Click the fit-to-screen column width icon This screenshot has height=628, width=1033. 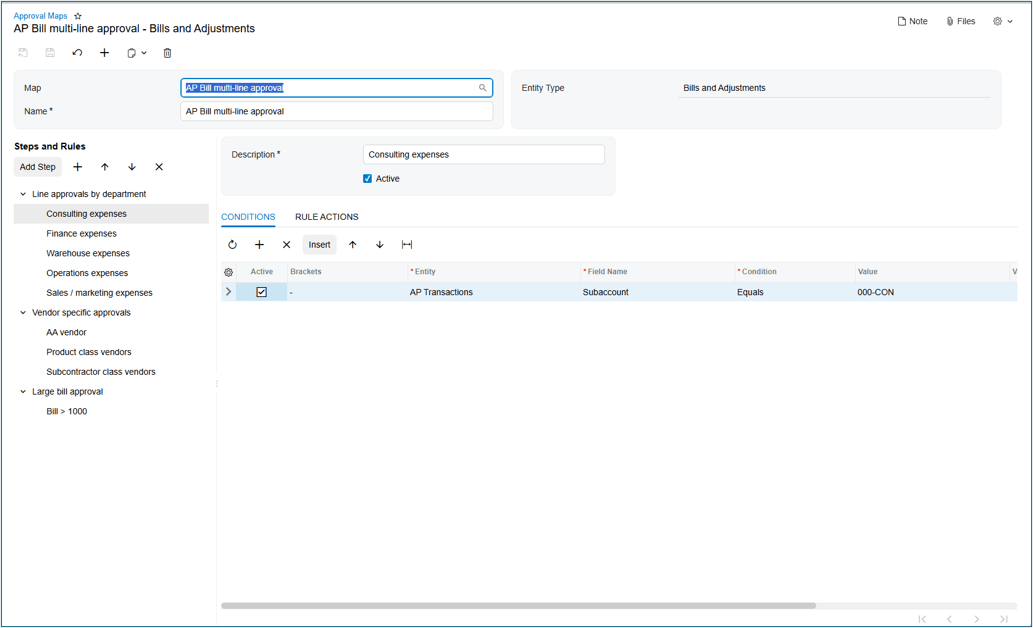(407, 244)
